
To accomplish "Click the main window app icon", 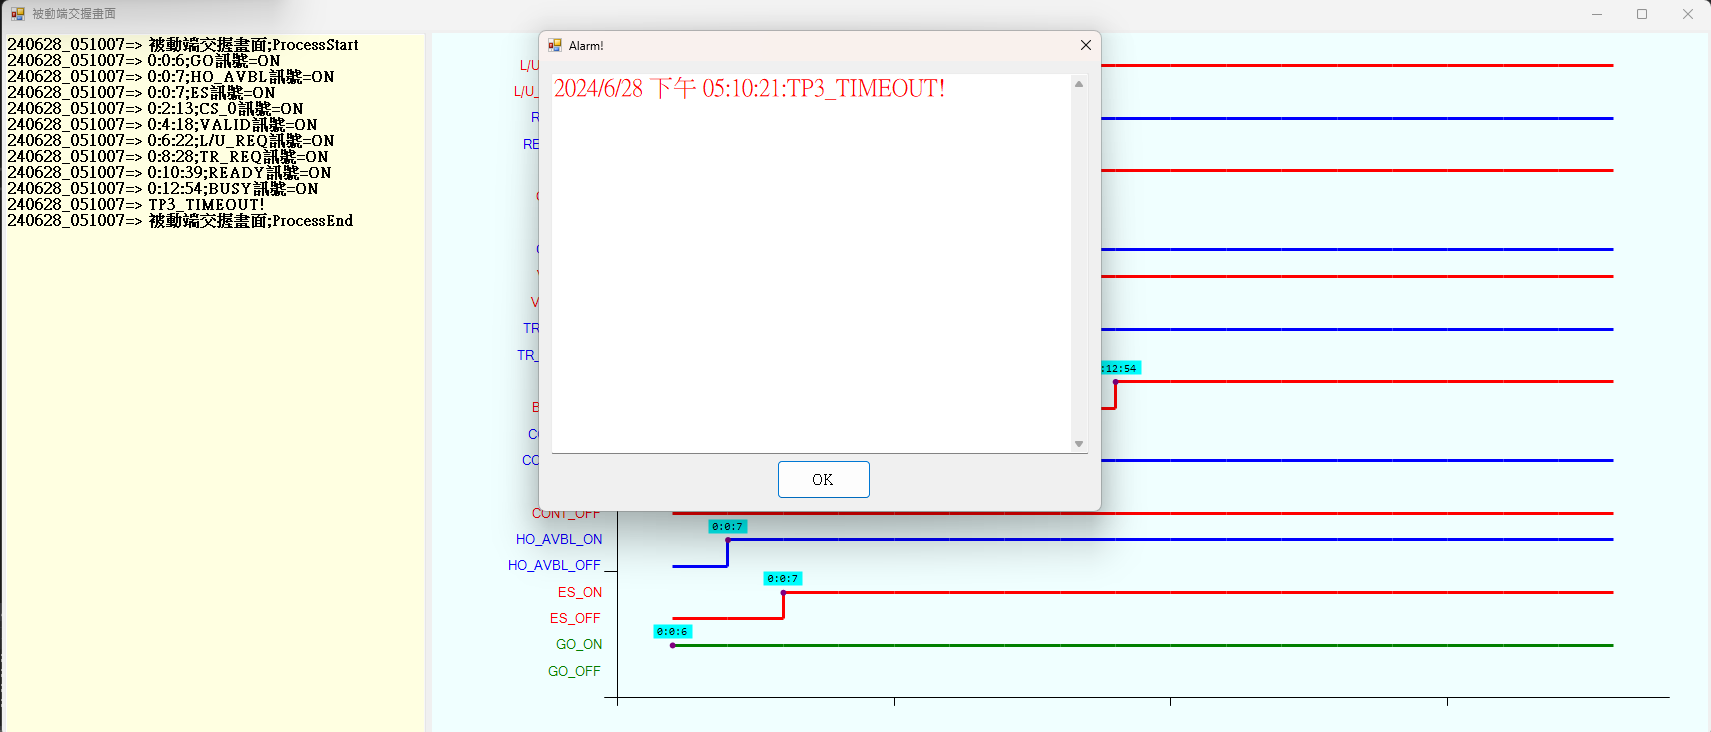I will (x=18, y=14).
